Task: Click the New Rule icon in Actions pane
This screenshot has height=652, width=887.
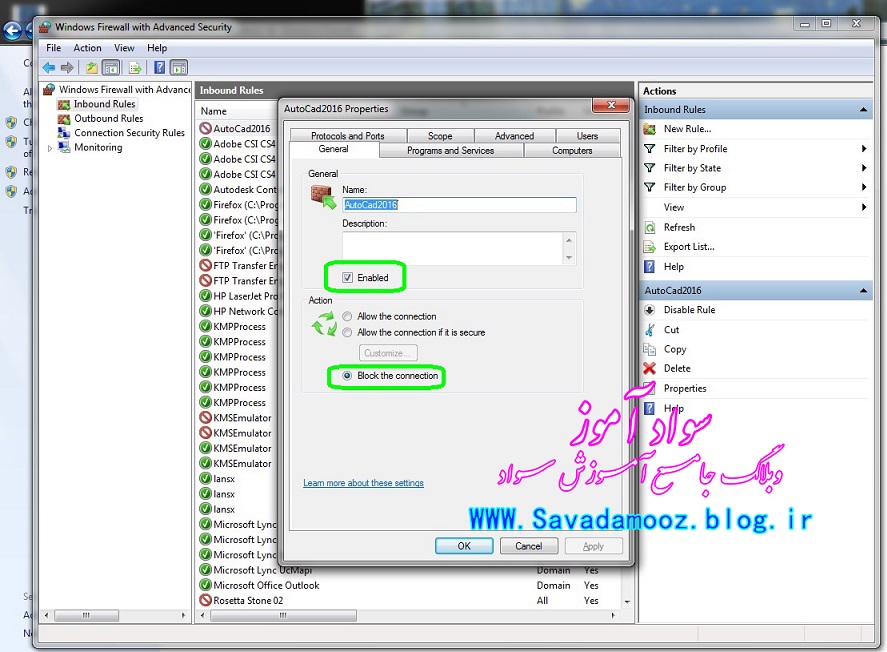Action: pyautogui.click(x=649, y=129)
